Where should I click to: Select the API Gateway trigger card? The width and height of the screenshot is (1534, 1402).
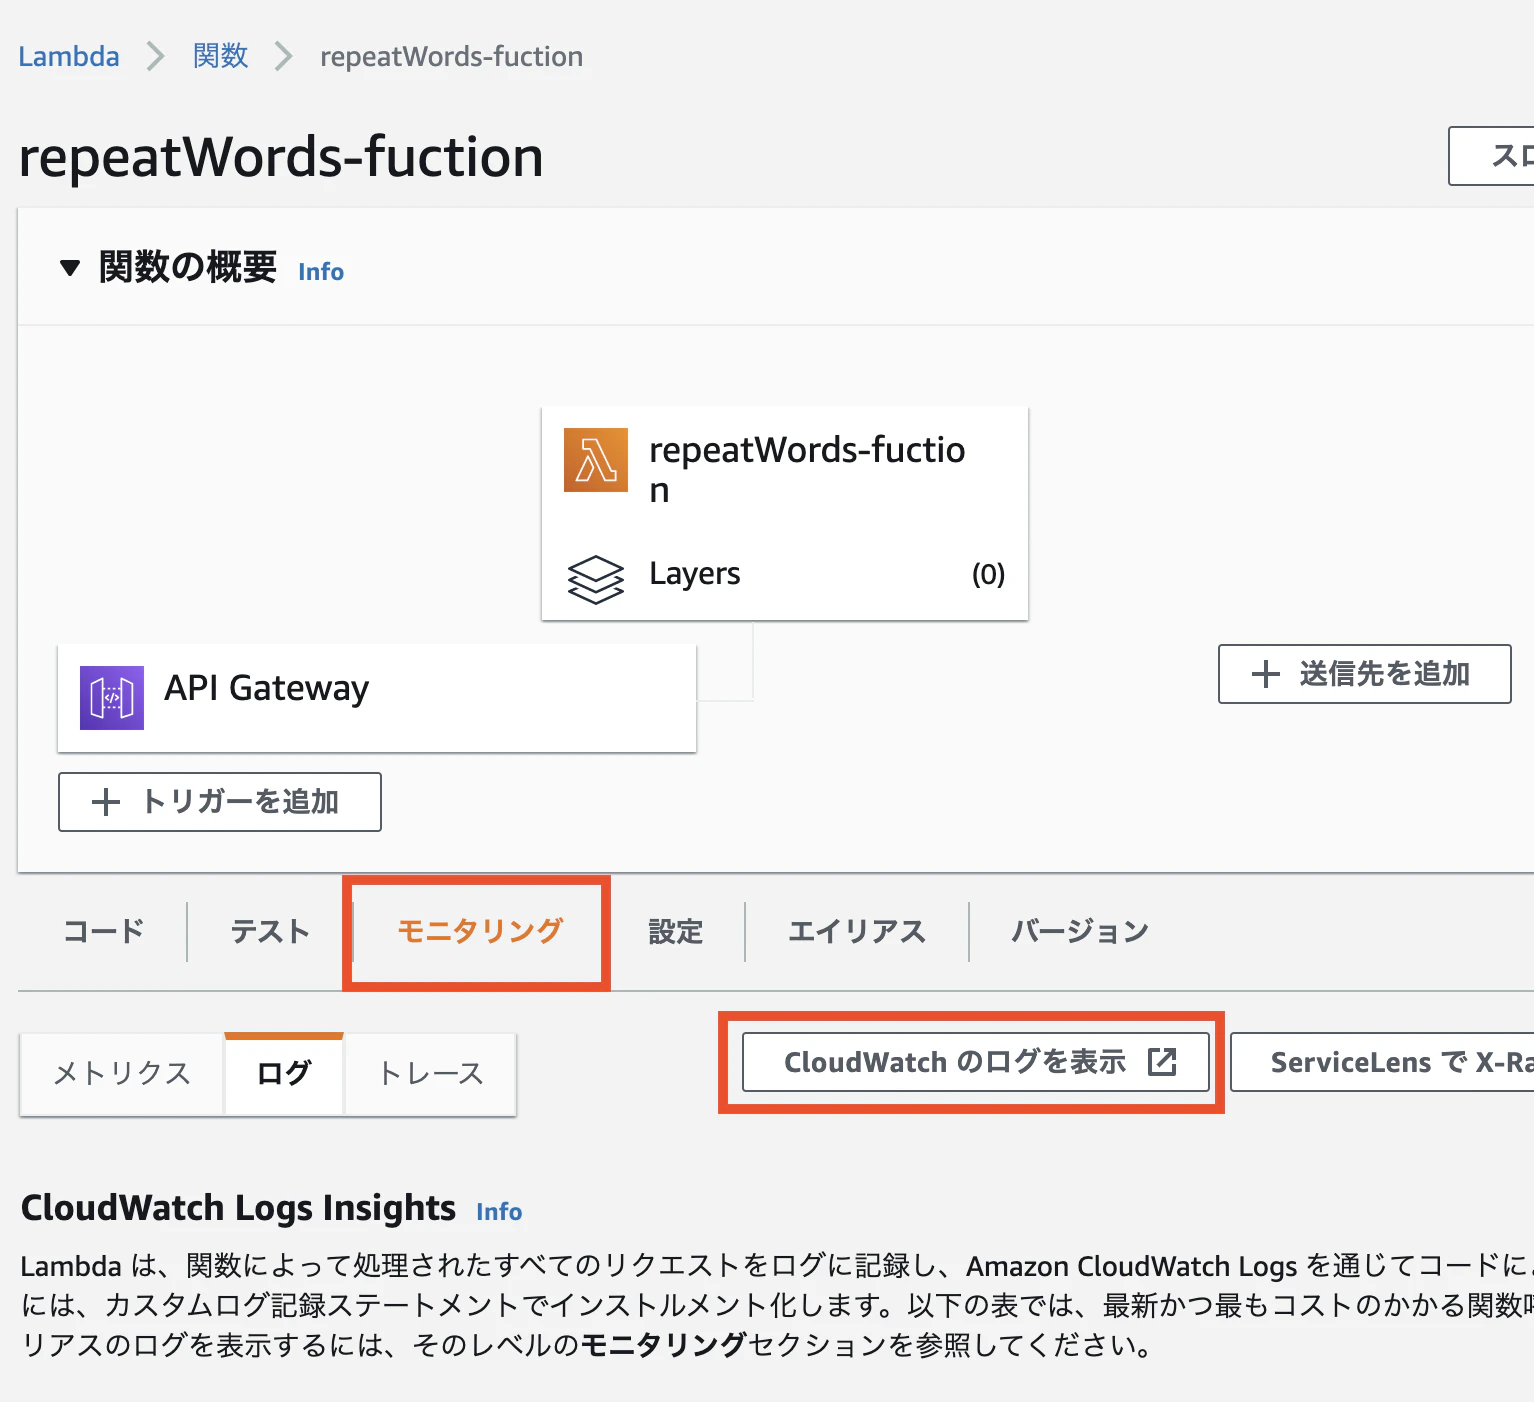377,698
